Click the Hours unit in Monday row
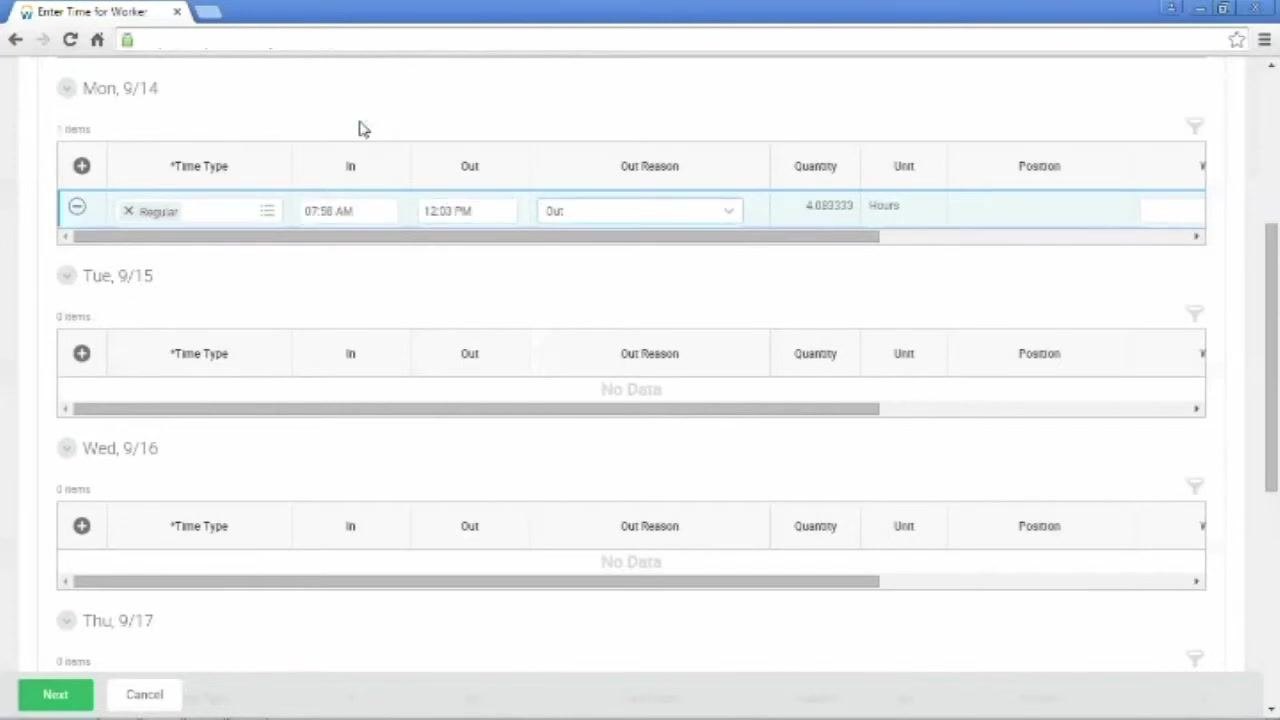1280x720 pixels. 884,205
